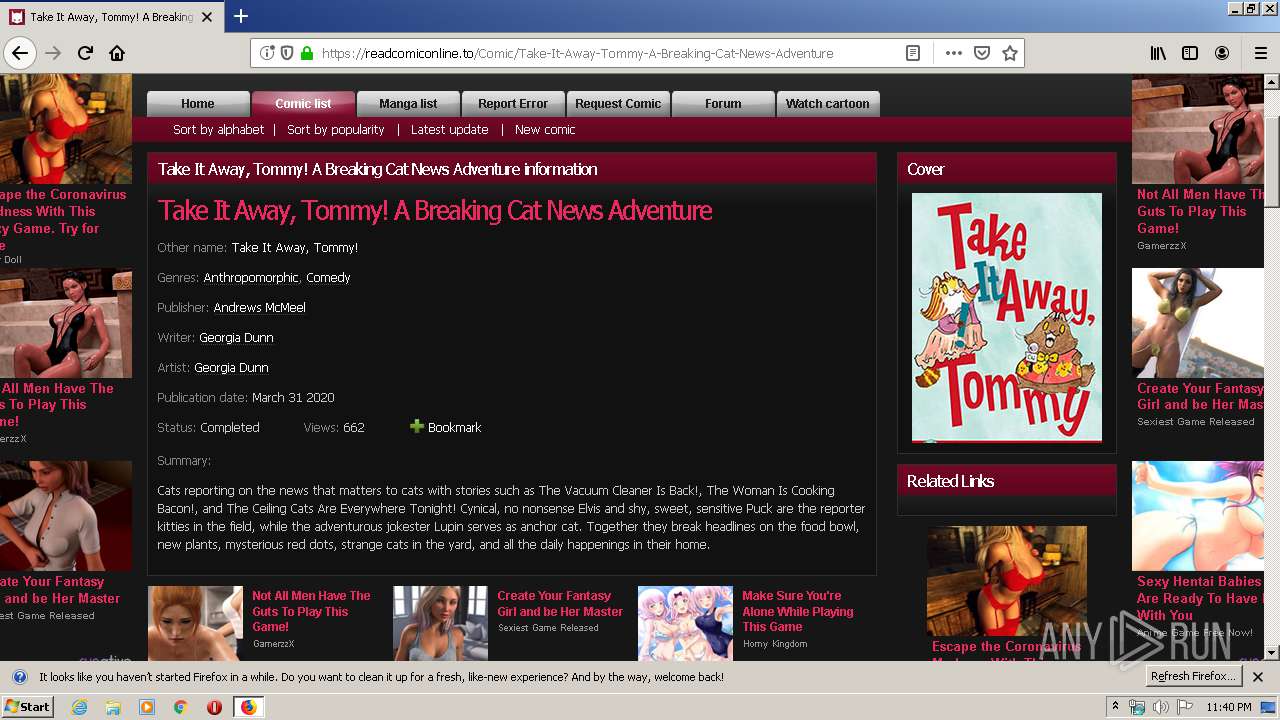1280x720 pixels.
Task: Reload the page with the Refresh icon
Action: pos(85,53)
